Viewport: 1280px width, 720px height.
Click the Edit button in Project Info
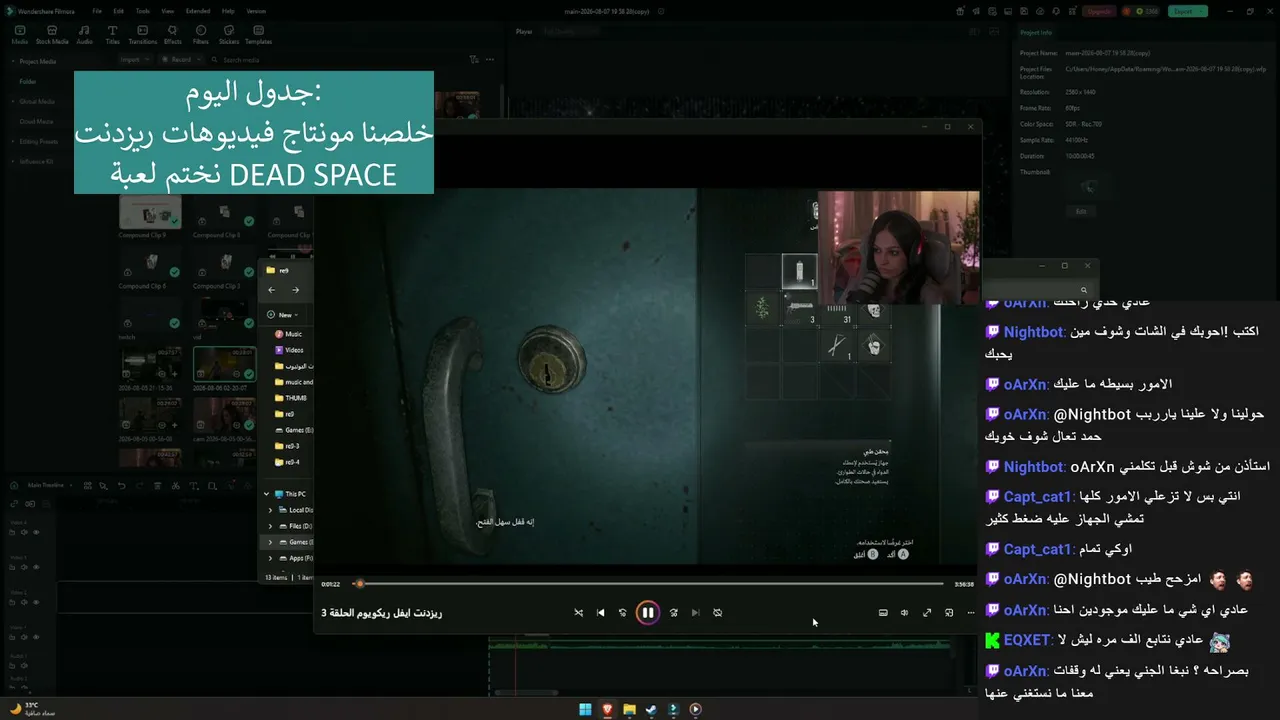point(1081,212)
